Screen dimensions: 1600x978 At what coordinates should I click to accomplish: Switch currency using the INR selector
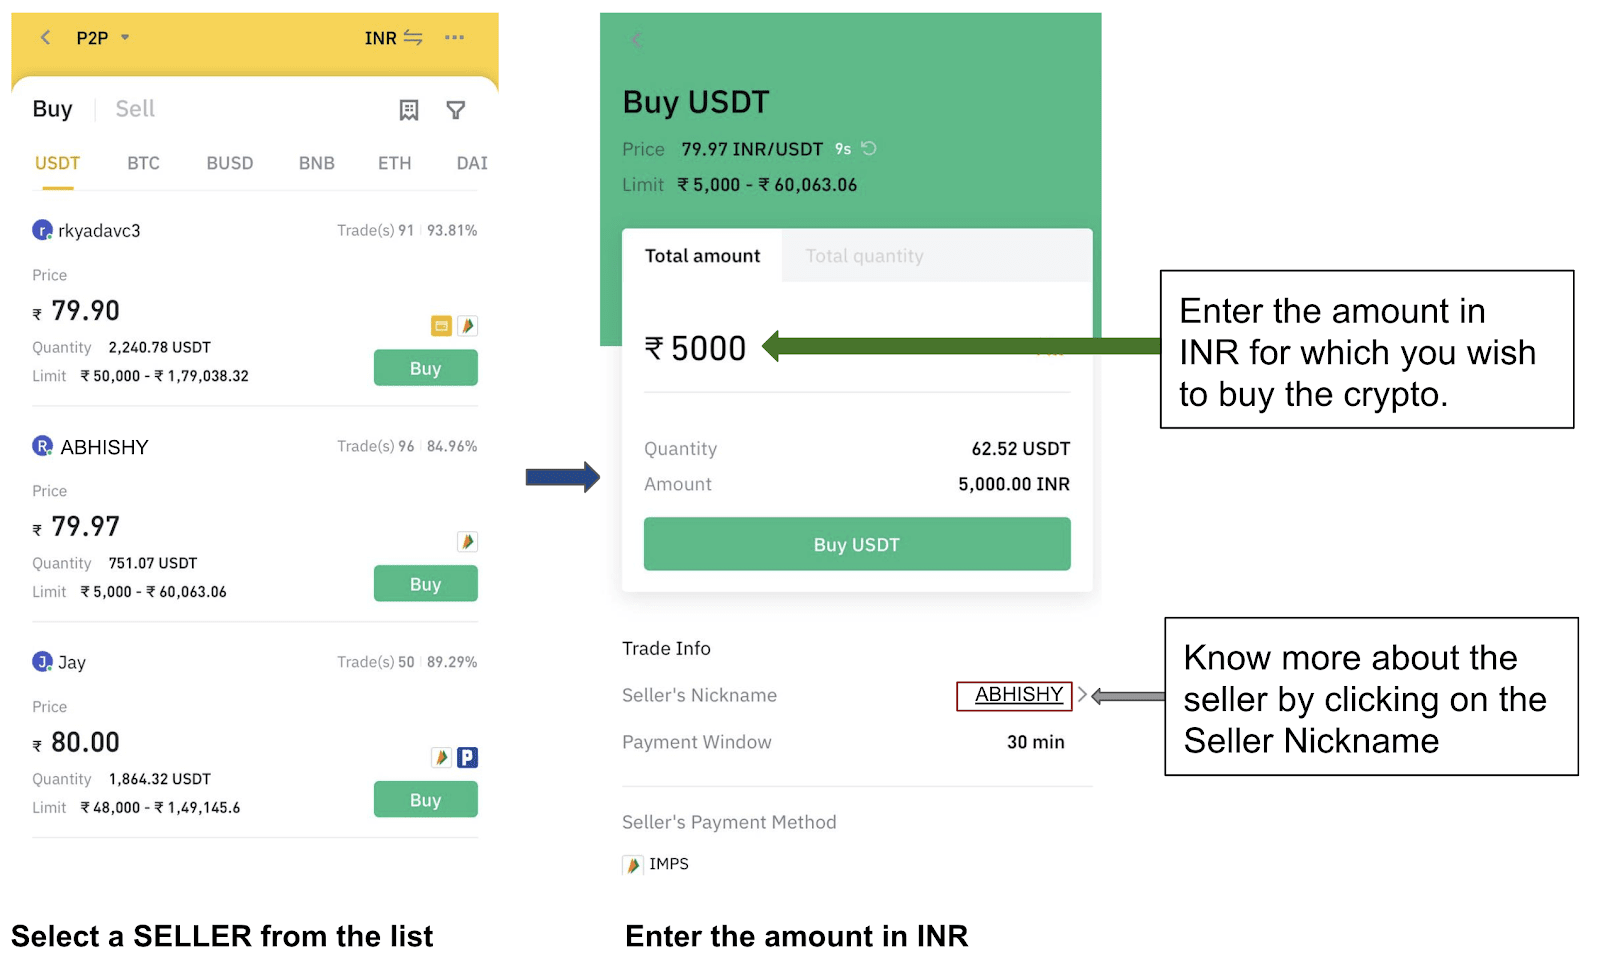tap(393, 38)
